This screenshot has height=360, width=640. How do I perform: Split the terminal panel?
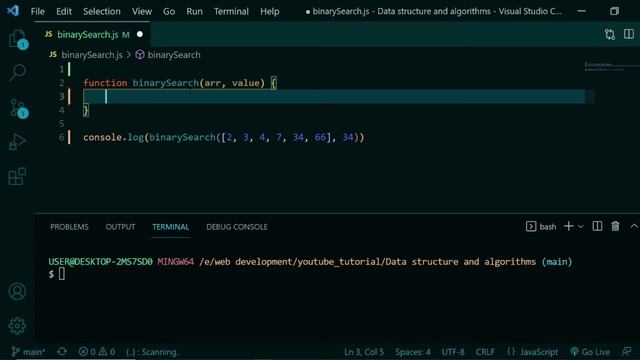coord(597,226)
